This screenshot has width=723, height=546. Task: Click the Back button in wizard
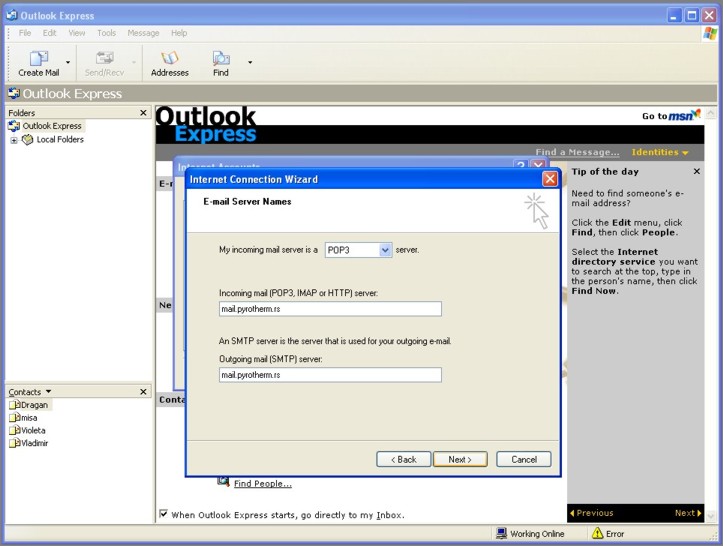(404, 459)
